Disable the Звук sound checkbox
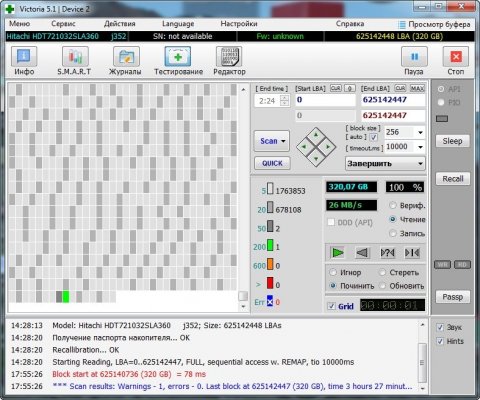The width and height of the screenshot is (480, 400). [x=440, y=327]
